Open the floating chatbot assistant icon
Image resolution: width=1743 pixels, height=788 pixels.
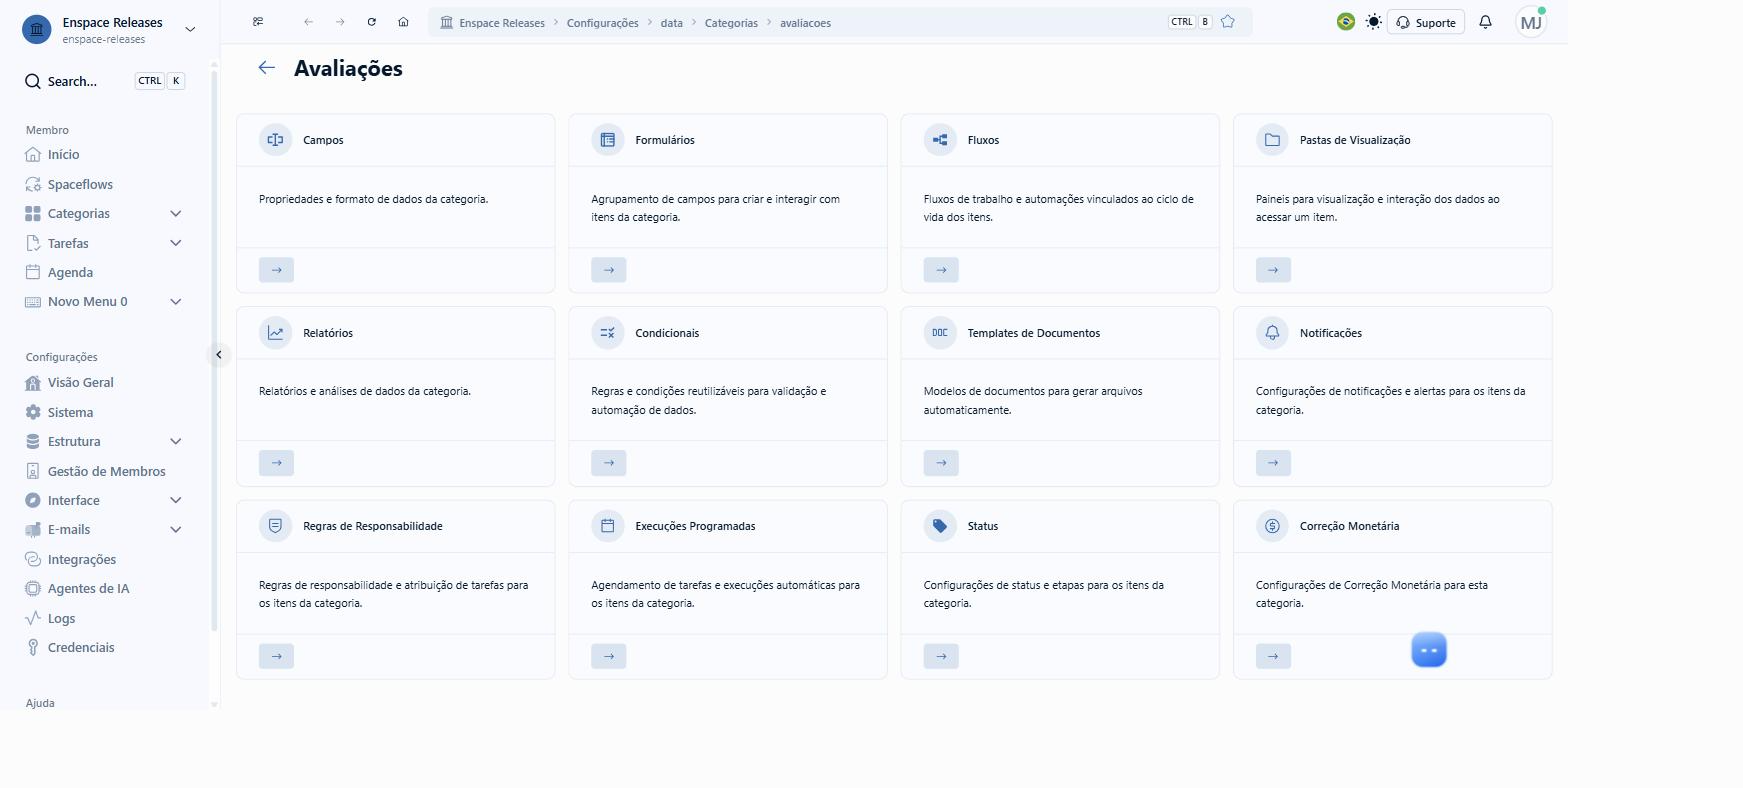pos(1429,650)
